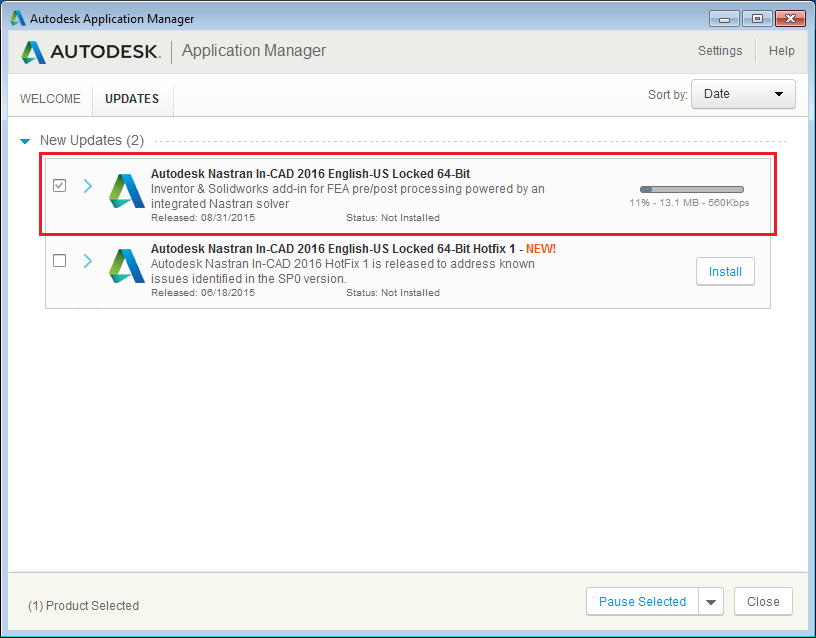The height and width of the screenshot is (638, 816).
Task: Open the Sort by Date dropdown
Action: pos(743,94)
